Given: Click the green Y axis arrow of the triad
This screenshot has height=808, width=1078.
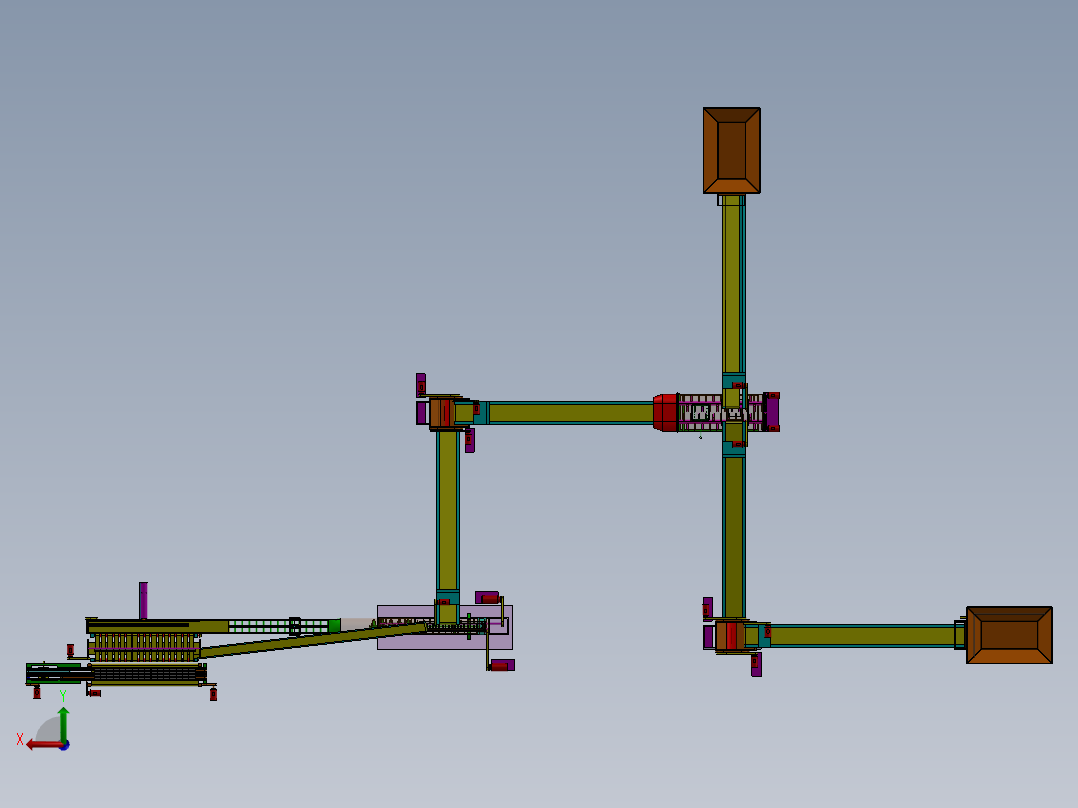Looking at the screenshot, I should [x=63, y=723].
